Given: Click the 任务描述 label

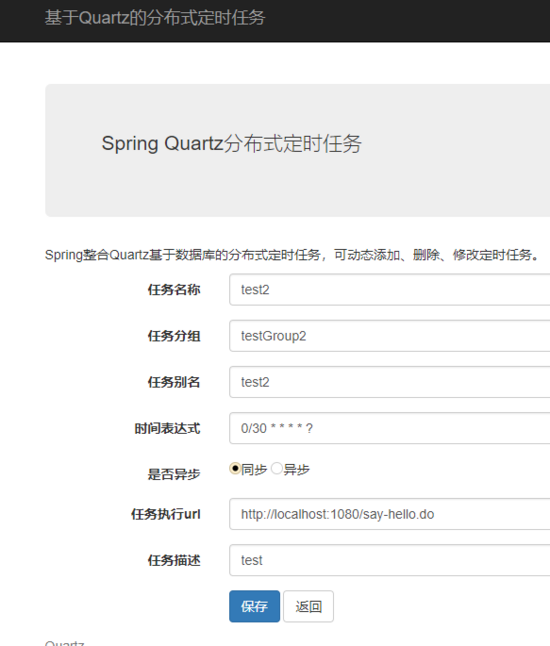Looking at the screenshot, I should tap(174, 560).
